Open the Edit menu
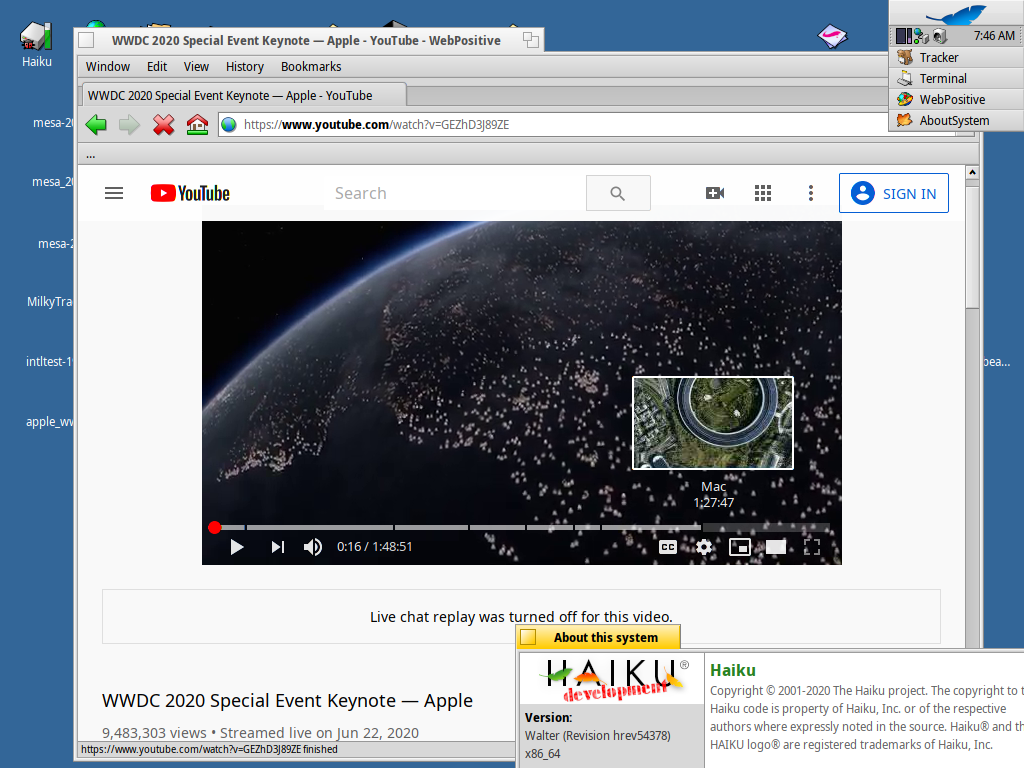Viewport: 1024px width, 768px height. pyautogui.click(x=157, y=67)
